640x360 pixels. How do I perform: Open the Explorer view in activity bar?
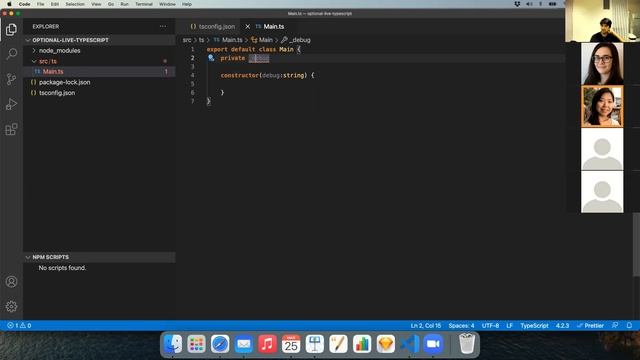11,29
